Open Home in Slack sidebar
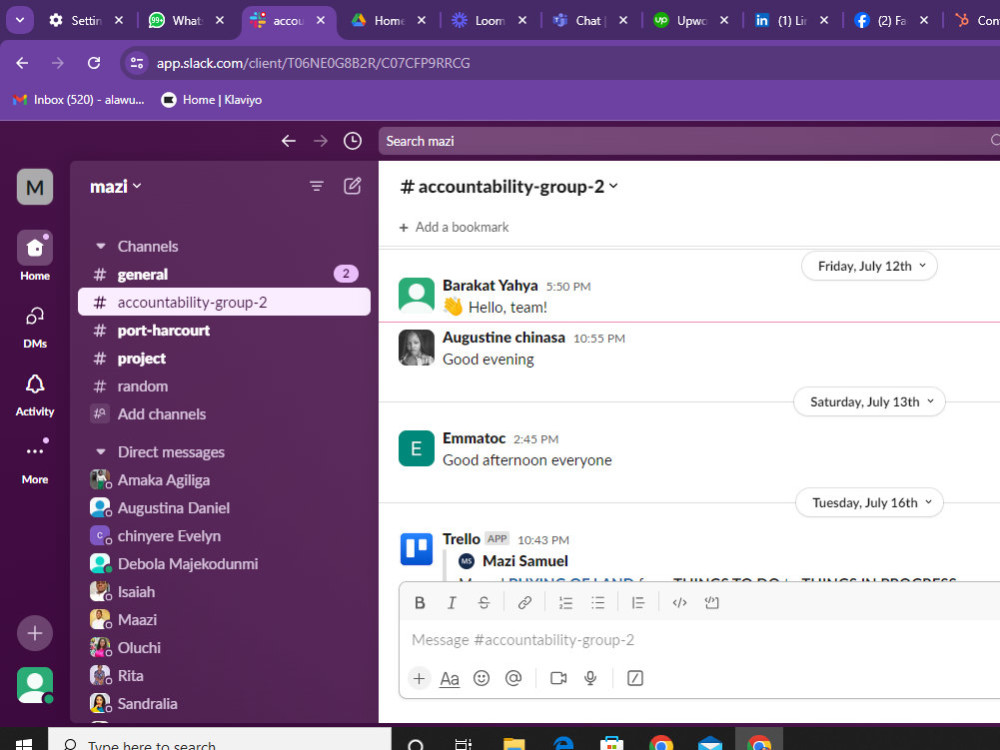 click(34, 256)
